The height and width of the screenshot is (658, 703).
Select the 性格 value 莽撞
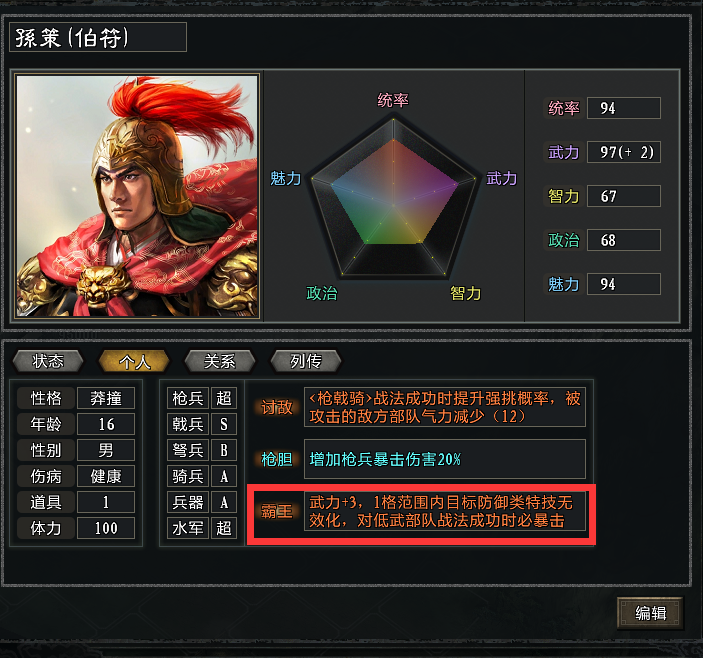(x=106, y=398)
